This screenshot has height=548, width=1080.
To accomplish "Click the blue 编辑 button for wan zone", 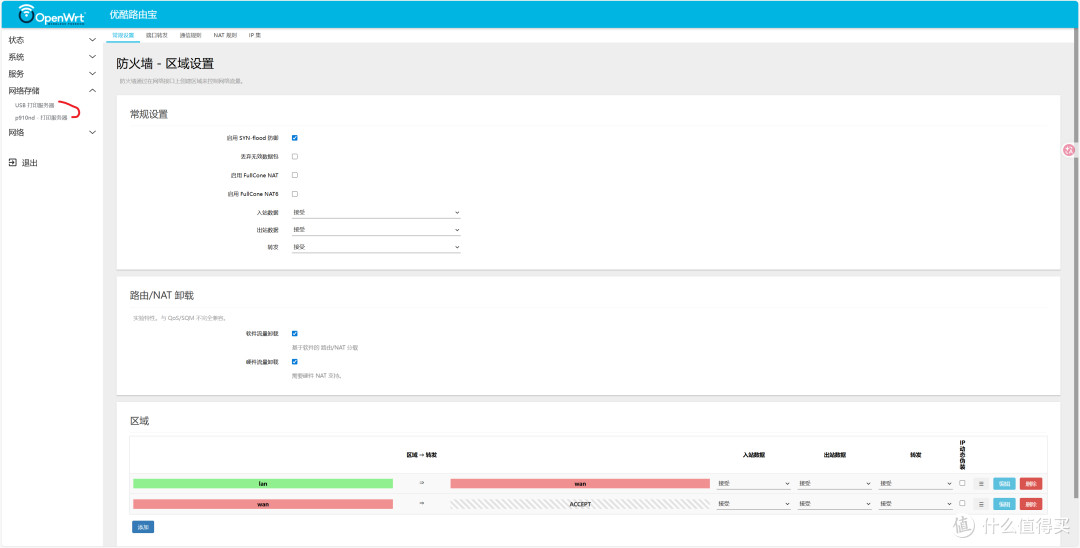I will point(1004,504).
